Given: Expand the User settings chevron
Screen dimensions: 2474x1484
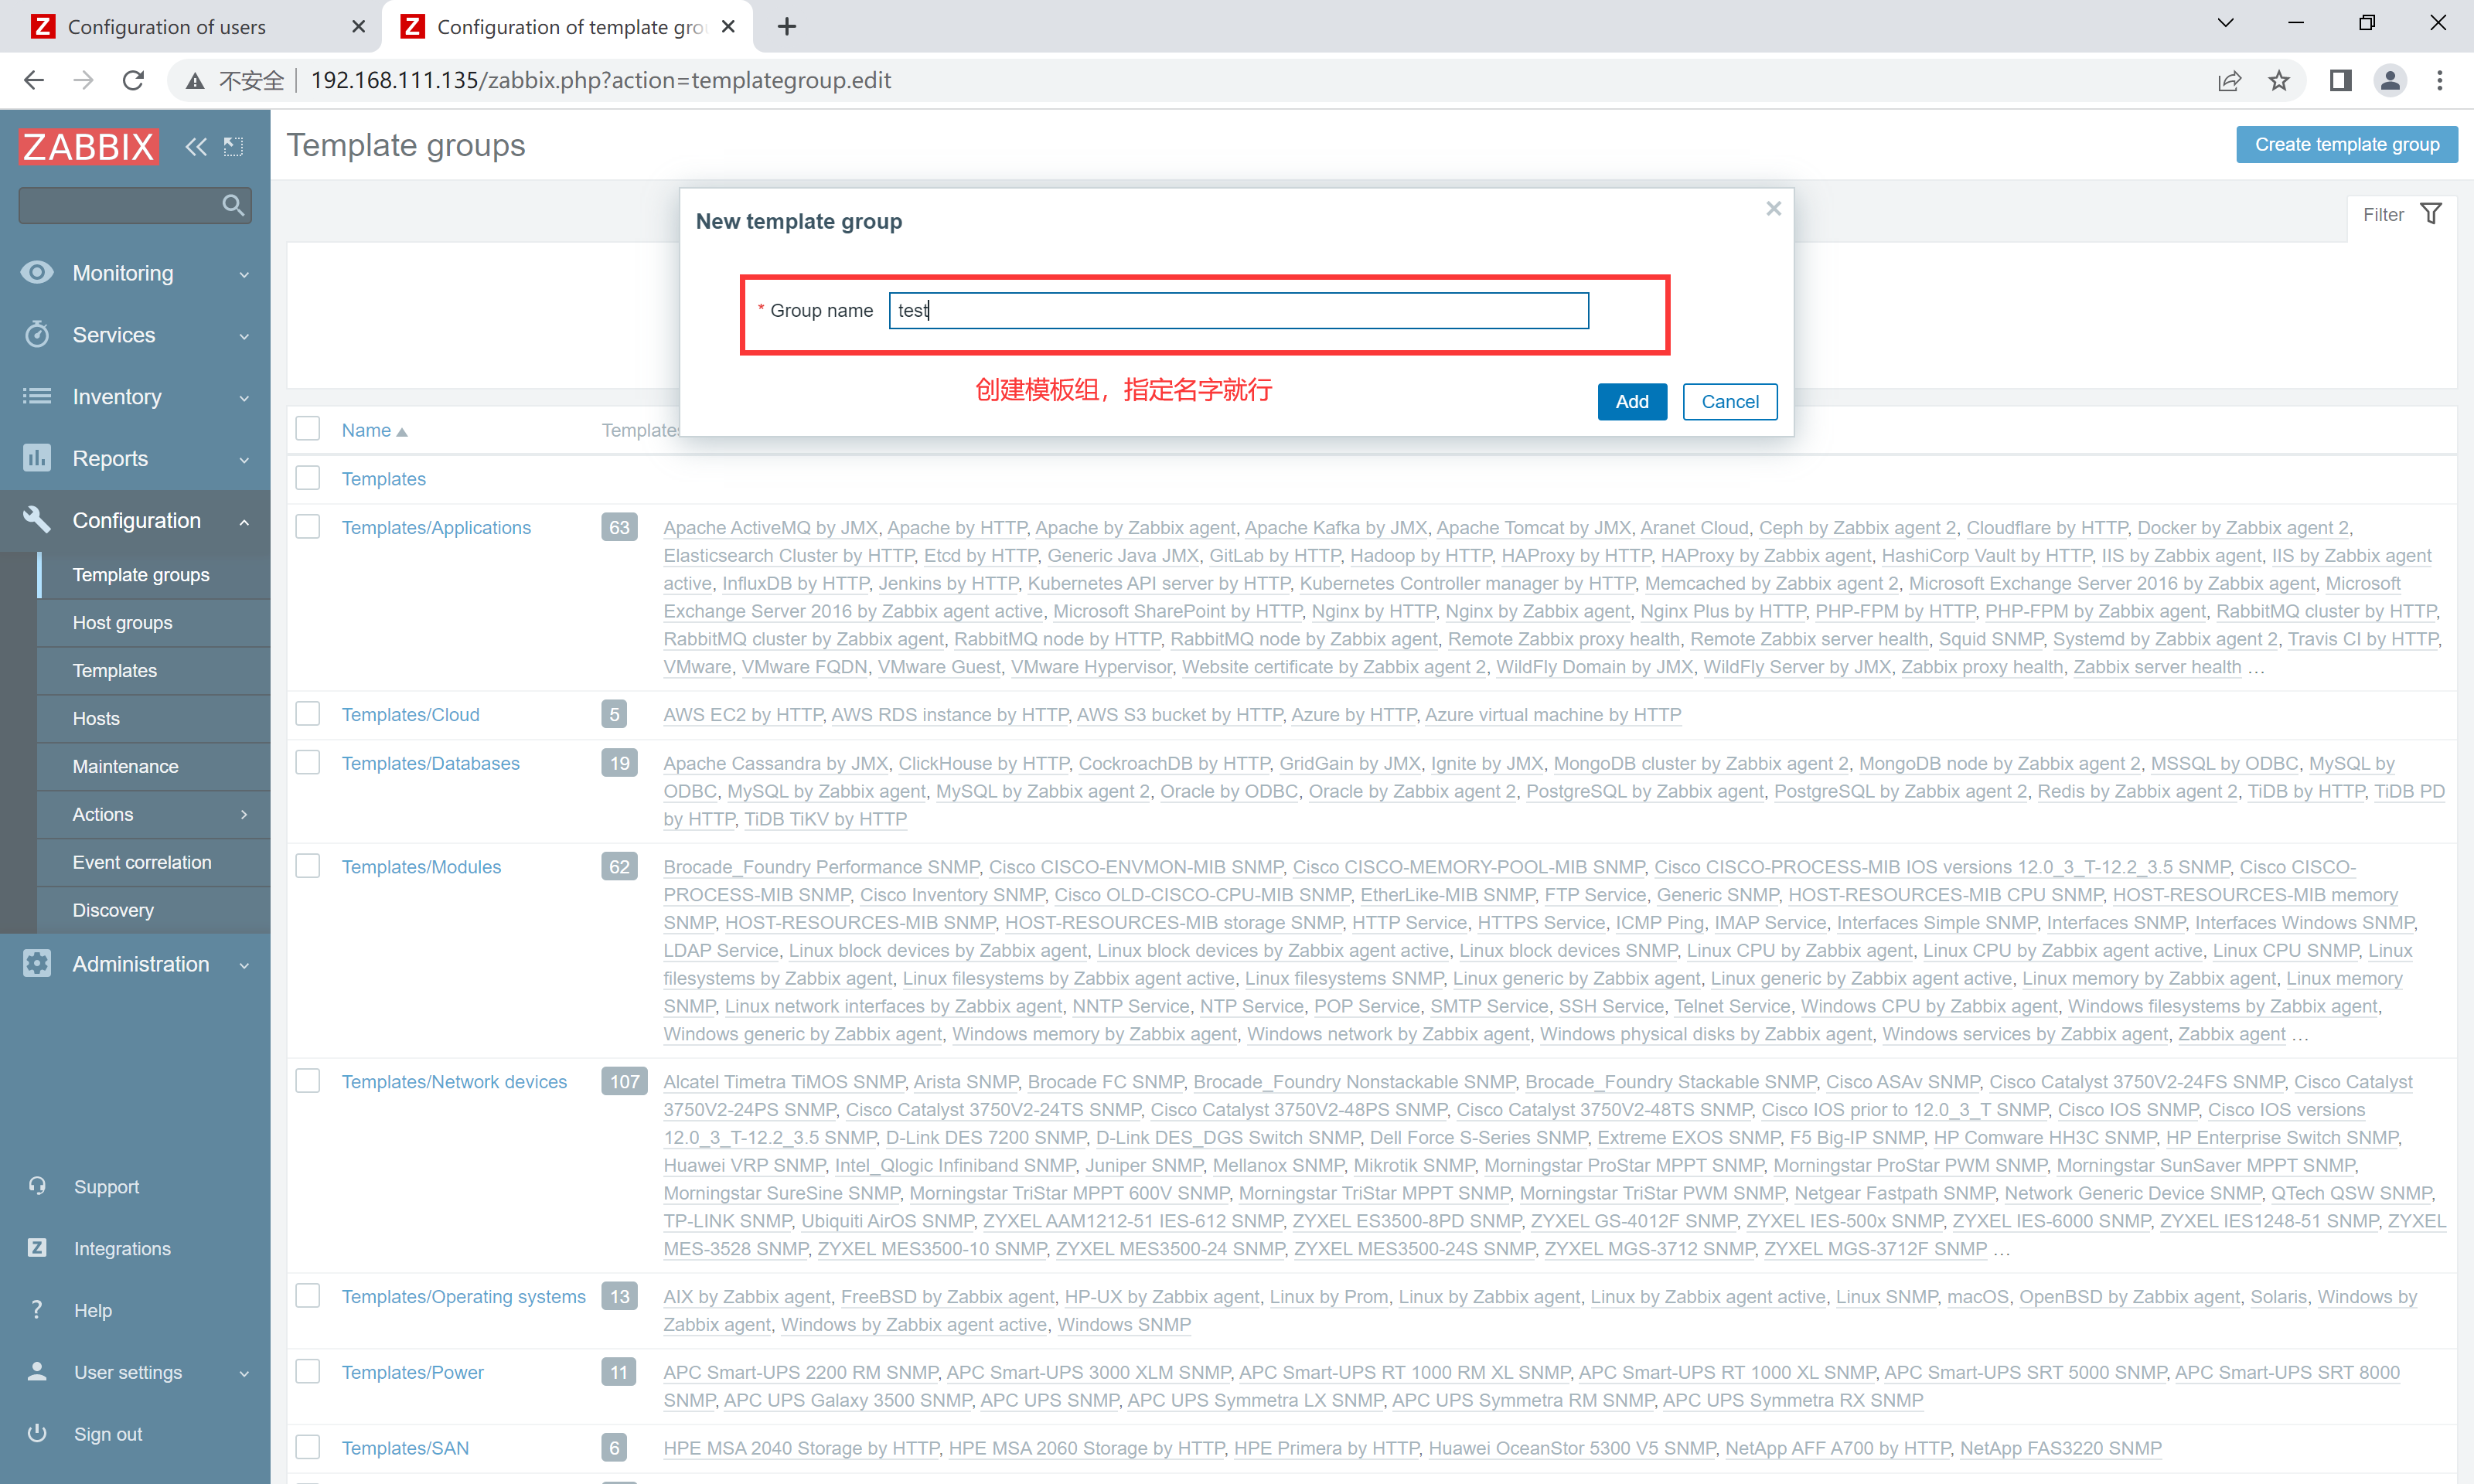Looking at the screenshot, I should tap(244, 1373).
